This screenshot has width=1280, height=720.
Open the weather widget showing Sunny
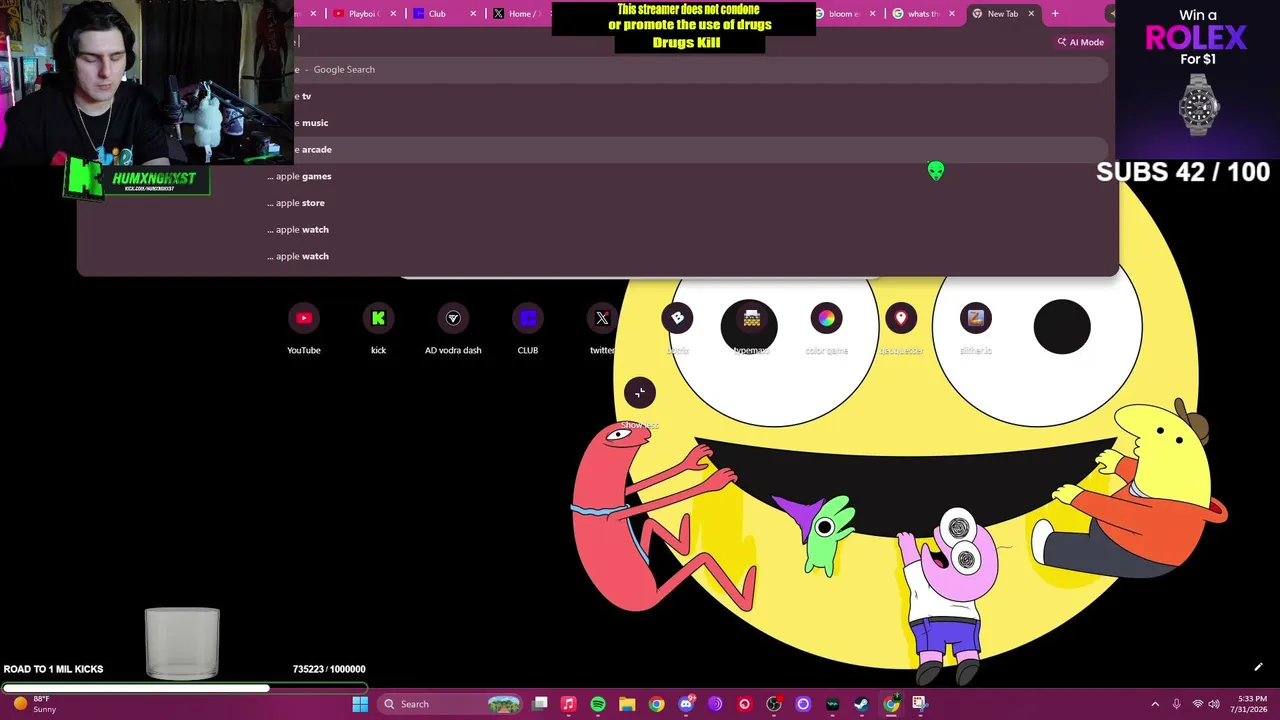click(34, 704)
